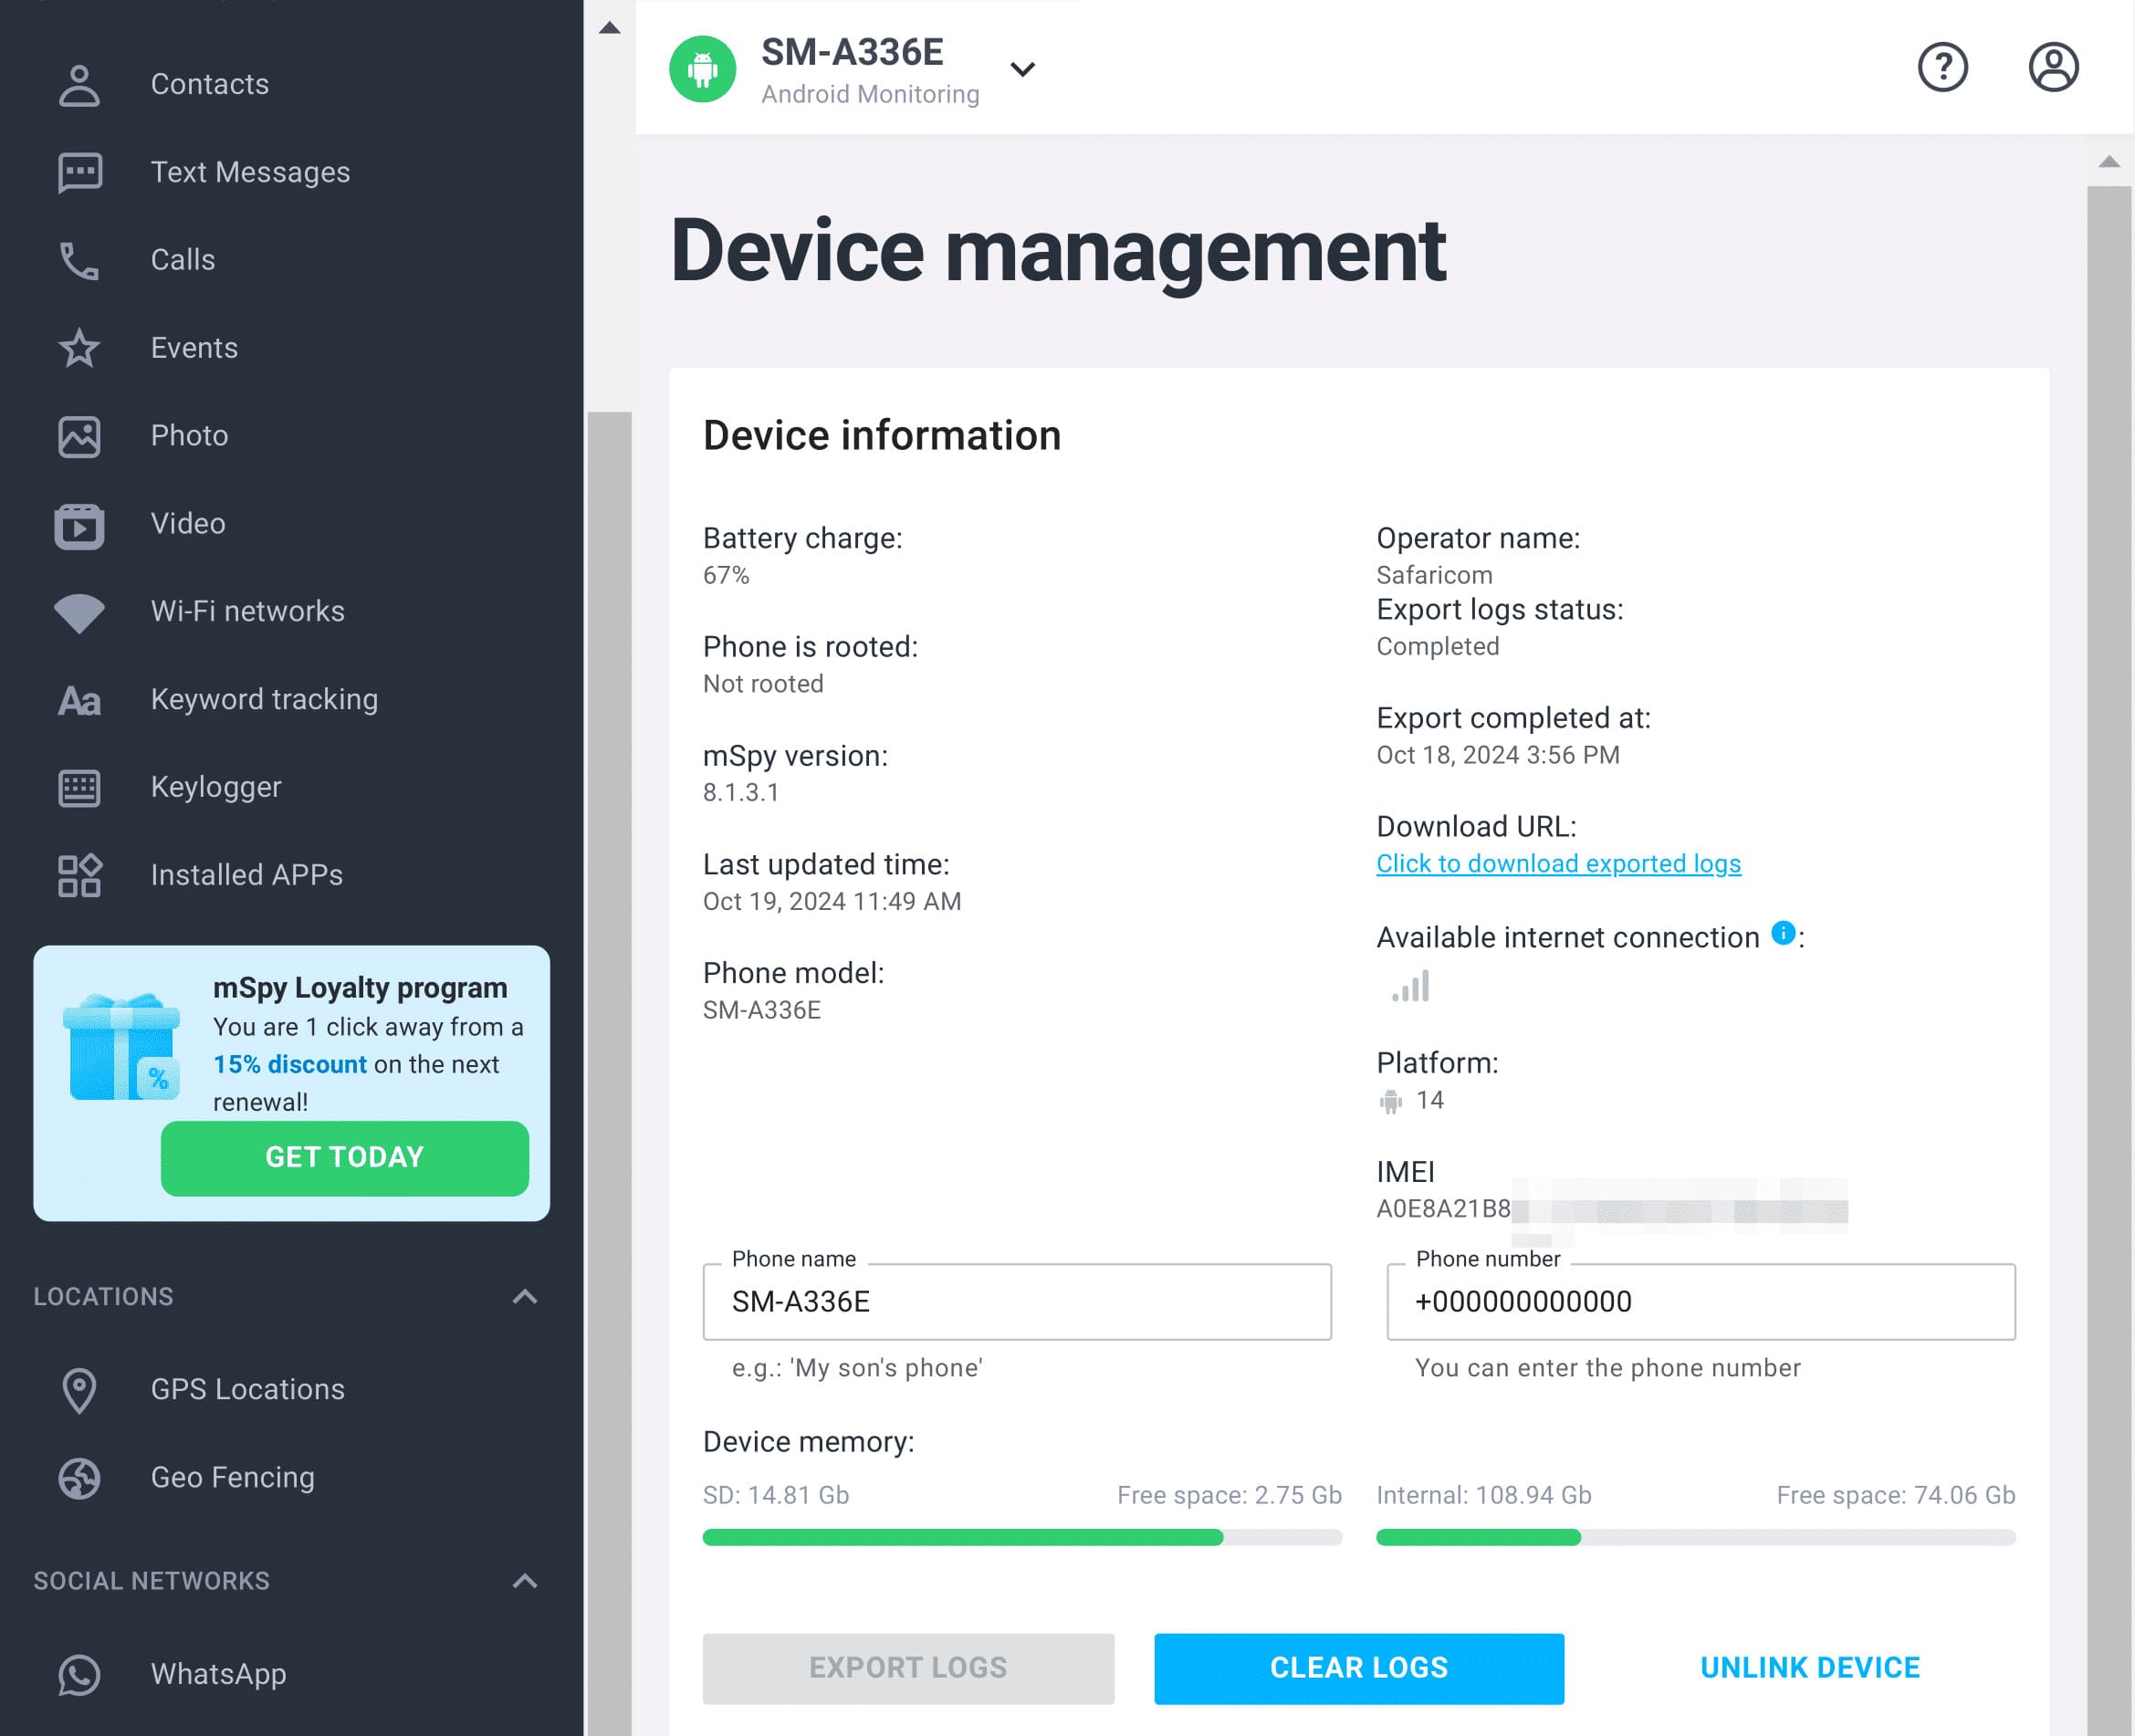Viewport: 2135px width, 1736px height.
Task: Open help via question mark icon
Action: [1942, 67]
